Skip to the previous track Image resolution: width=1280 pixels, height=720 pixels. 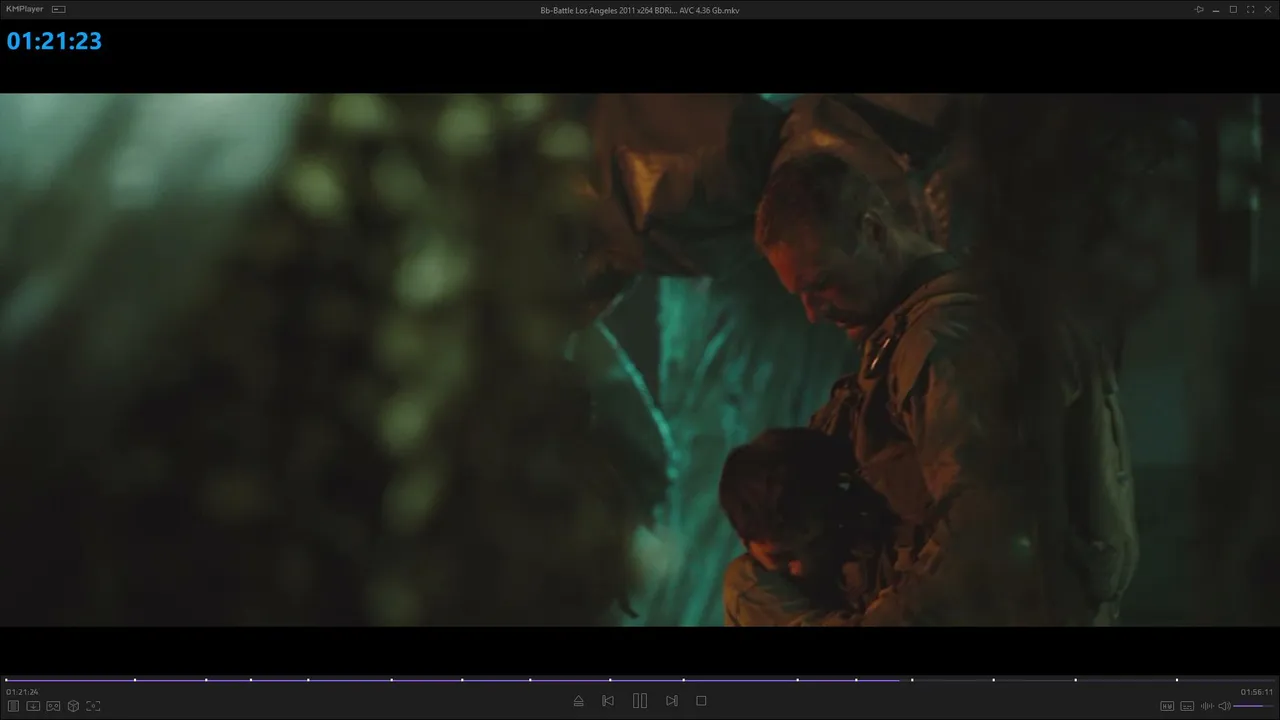click(x=608, y=701)
